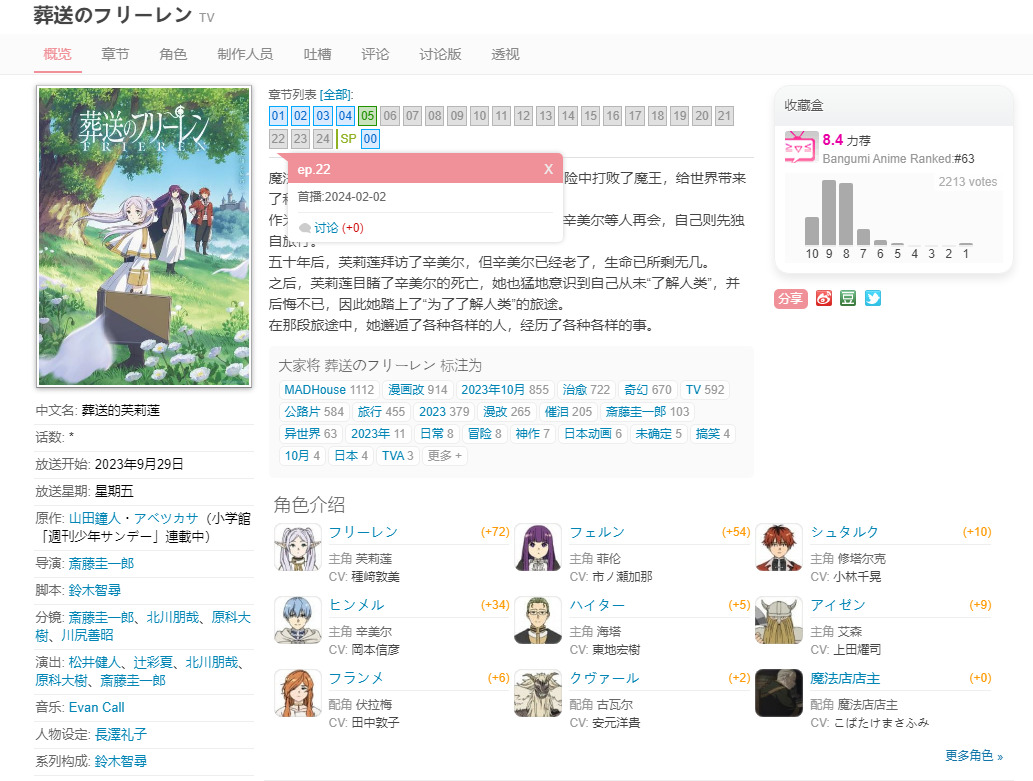Expand tags with 更多 +
This screenshot has width=1033, height=781.
click(x=445, y=455)
